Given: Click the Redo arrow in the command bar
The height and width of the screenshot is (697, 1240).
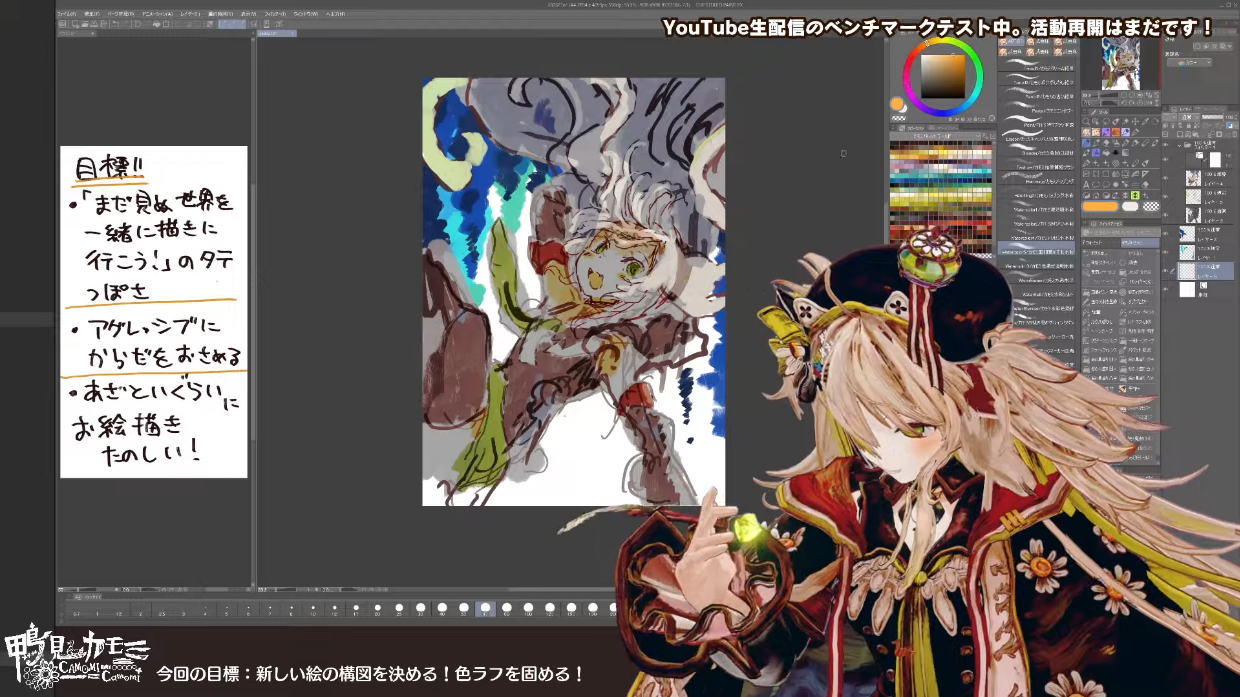Looking at the screenshot, I should click(126, 24).
